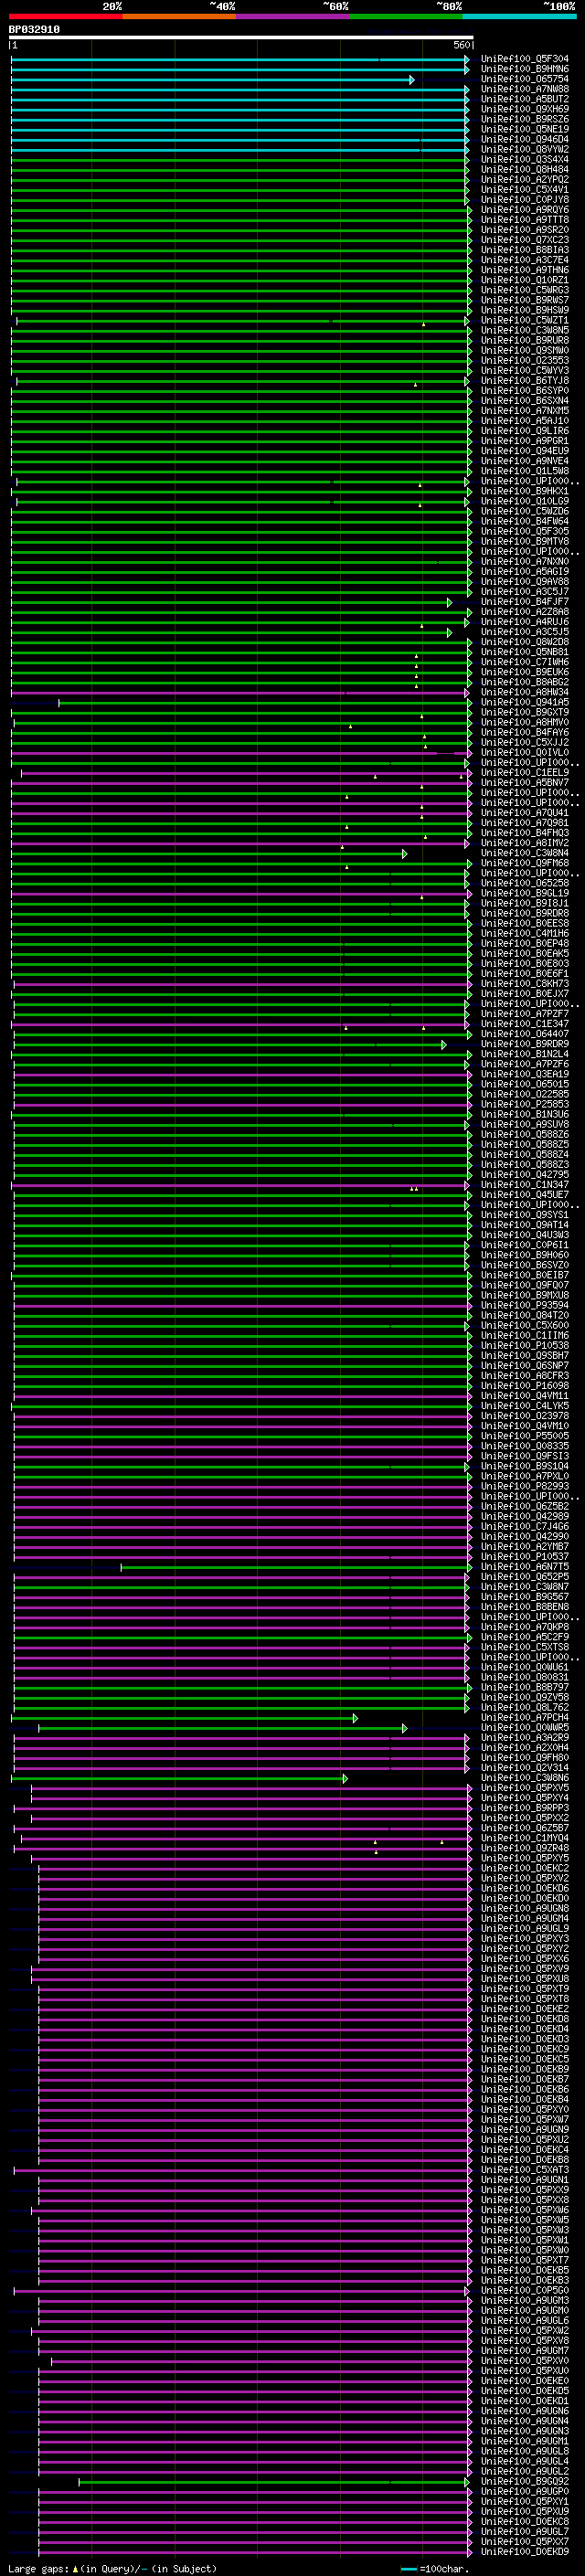Select the UniRef100_P10538 label
585x2576 pixels.
point(525,1345)
